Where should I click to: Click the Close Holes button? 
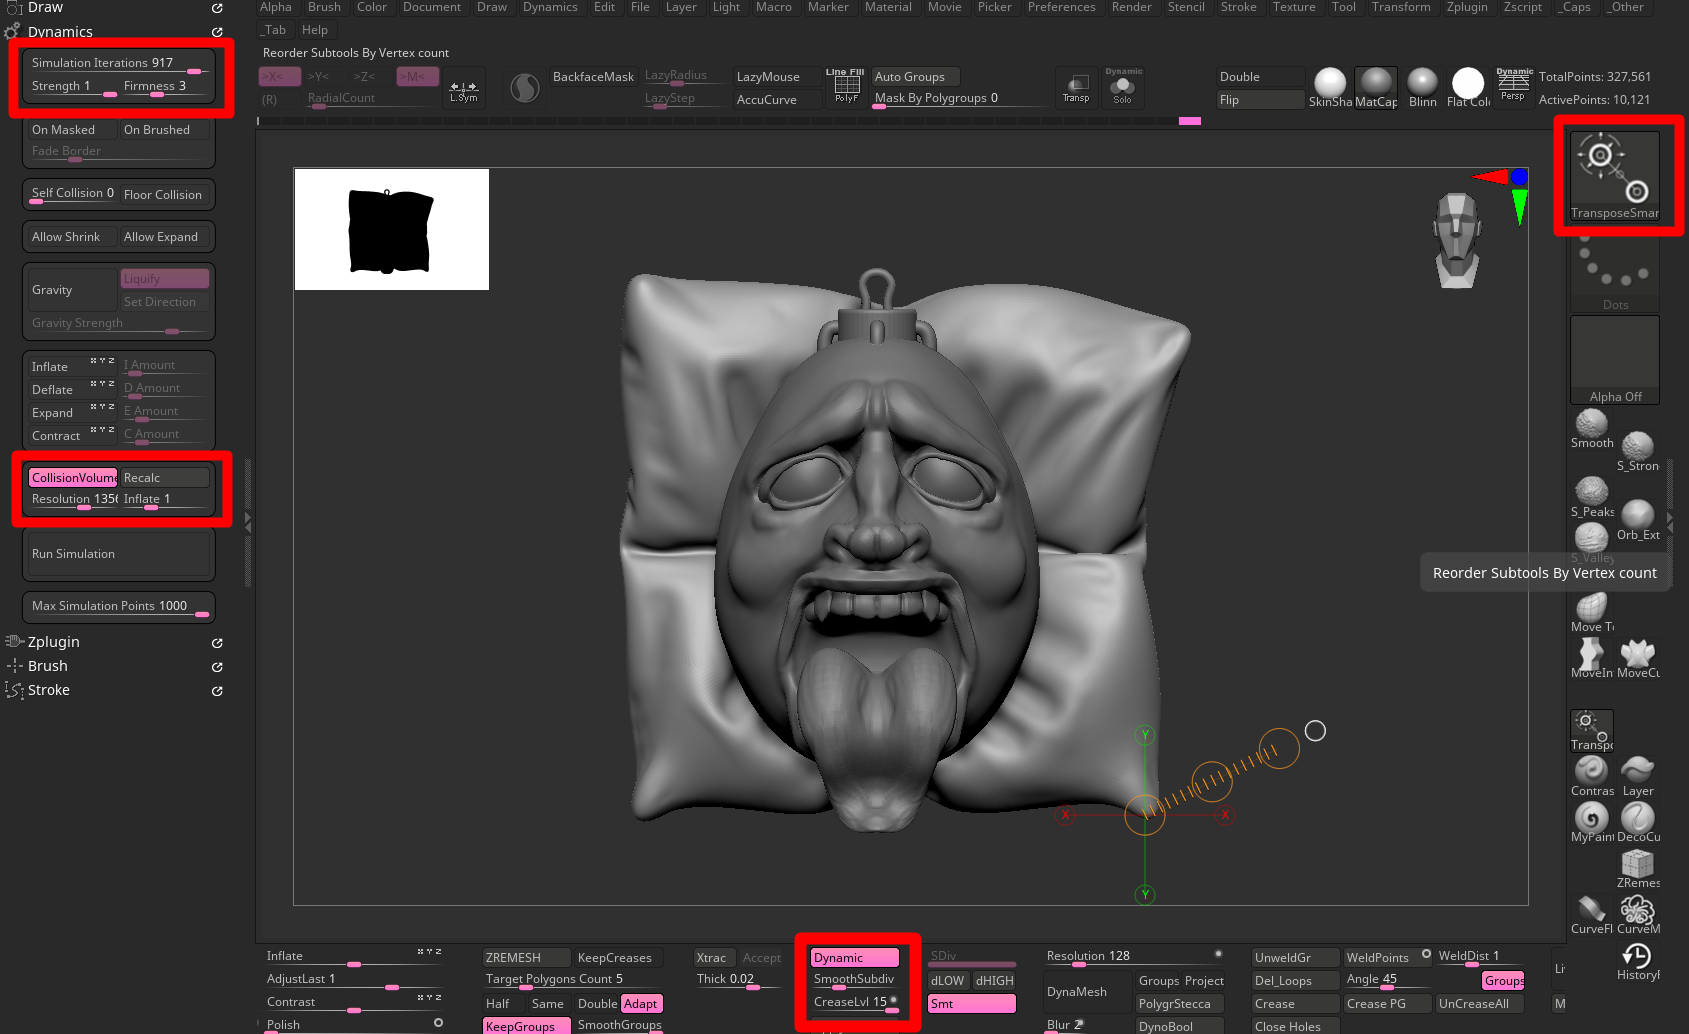pyautogui.click(x=1296, y=1027)
